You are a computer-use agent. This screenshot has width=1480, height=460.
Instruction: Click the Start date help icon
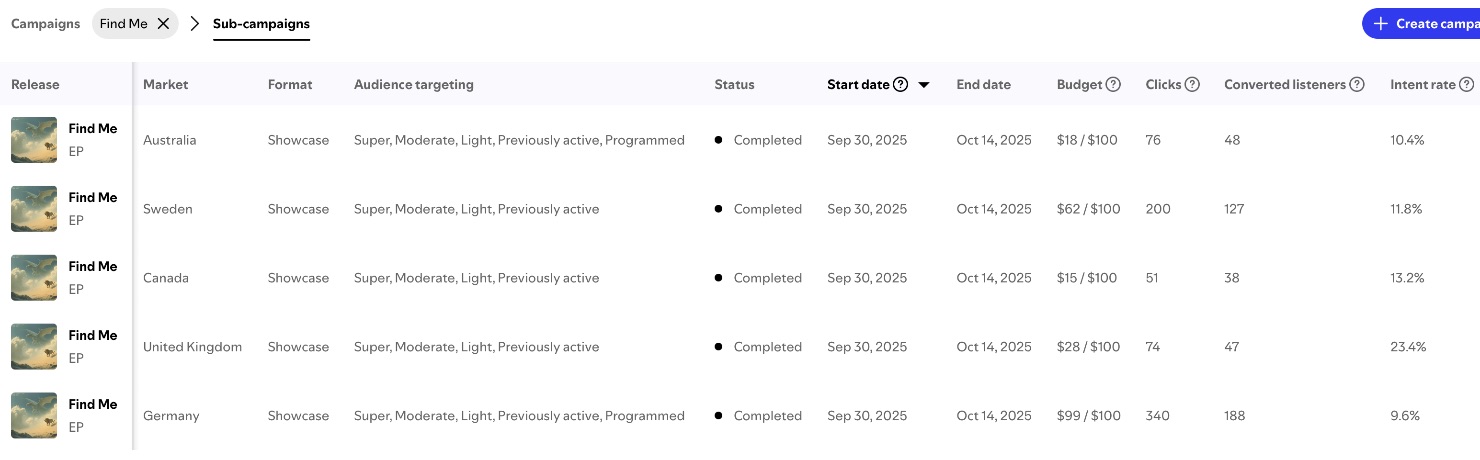pyautogui.click(x=900, y=85)
